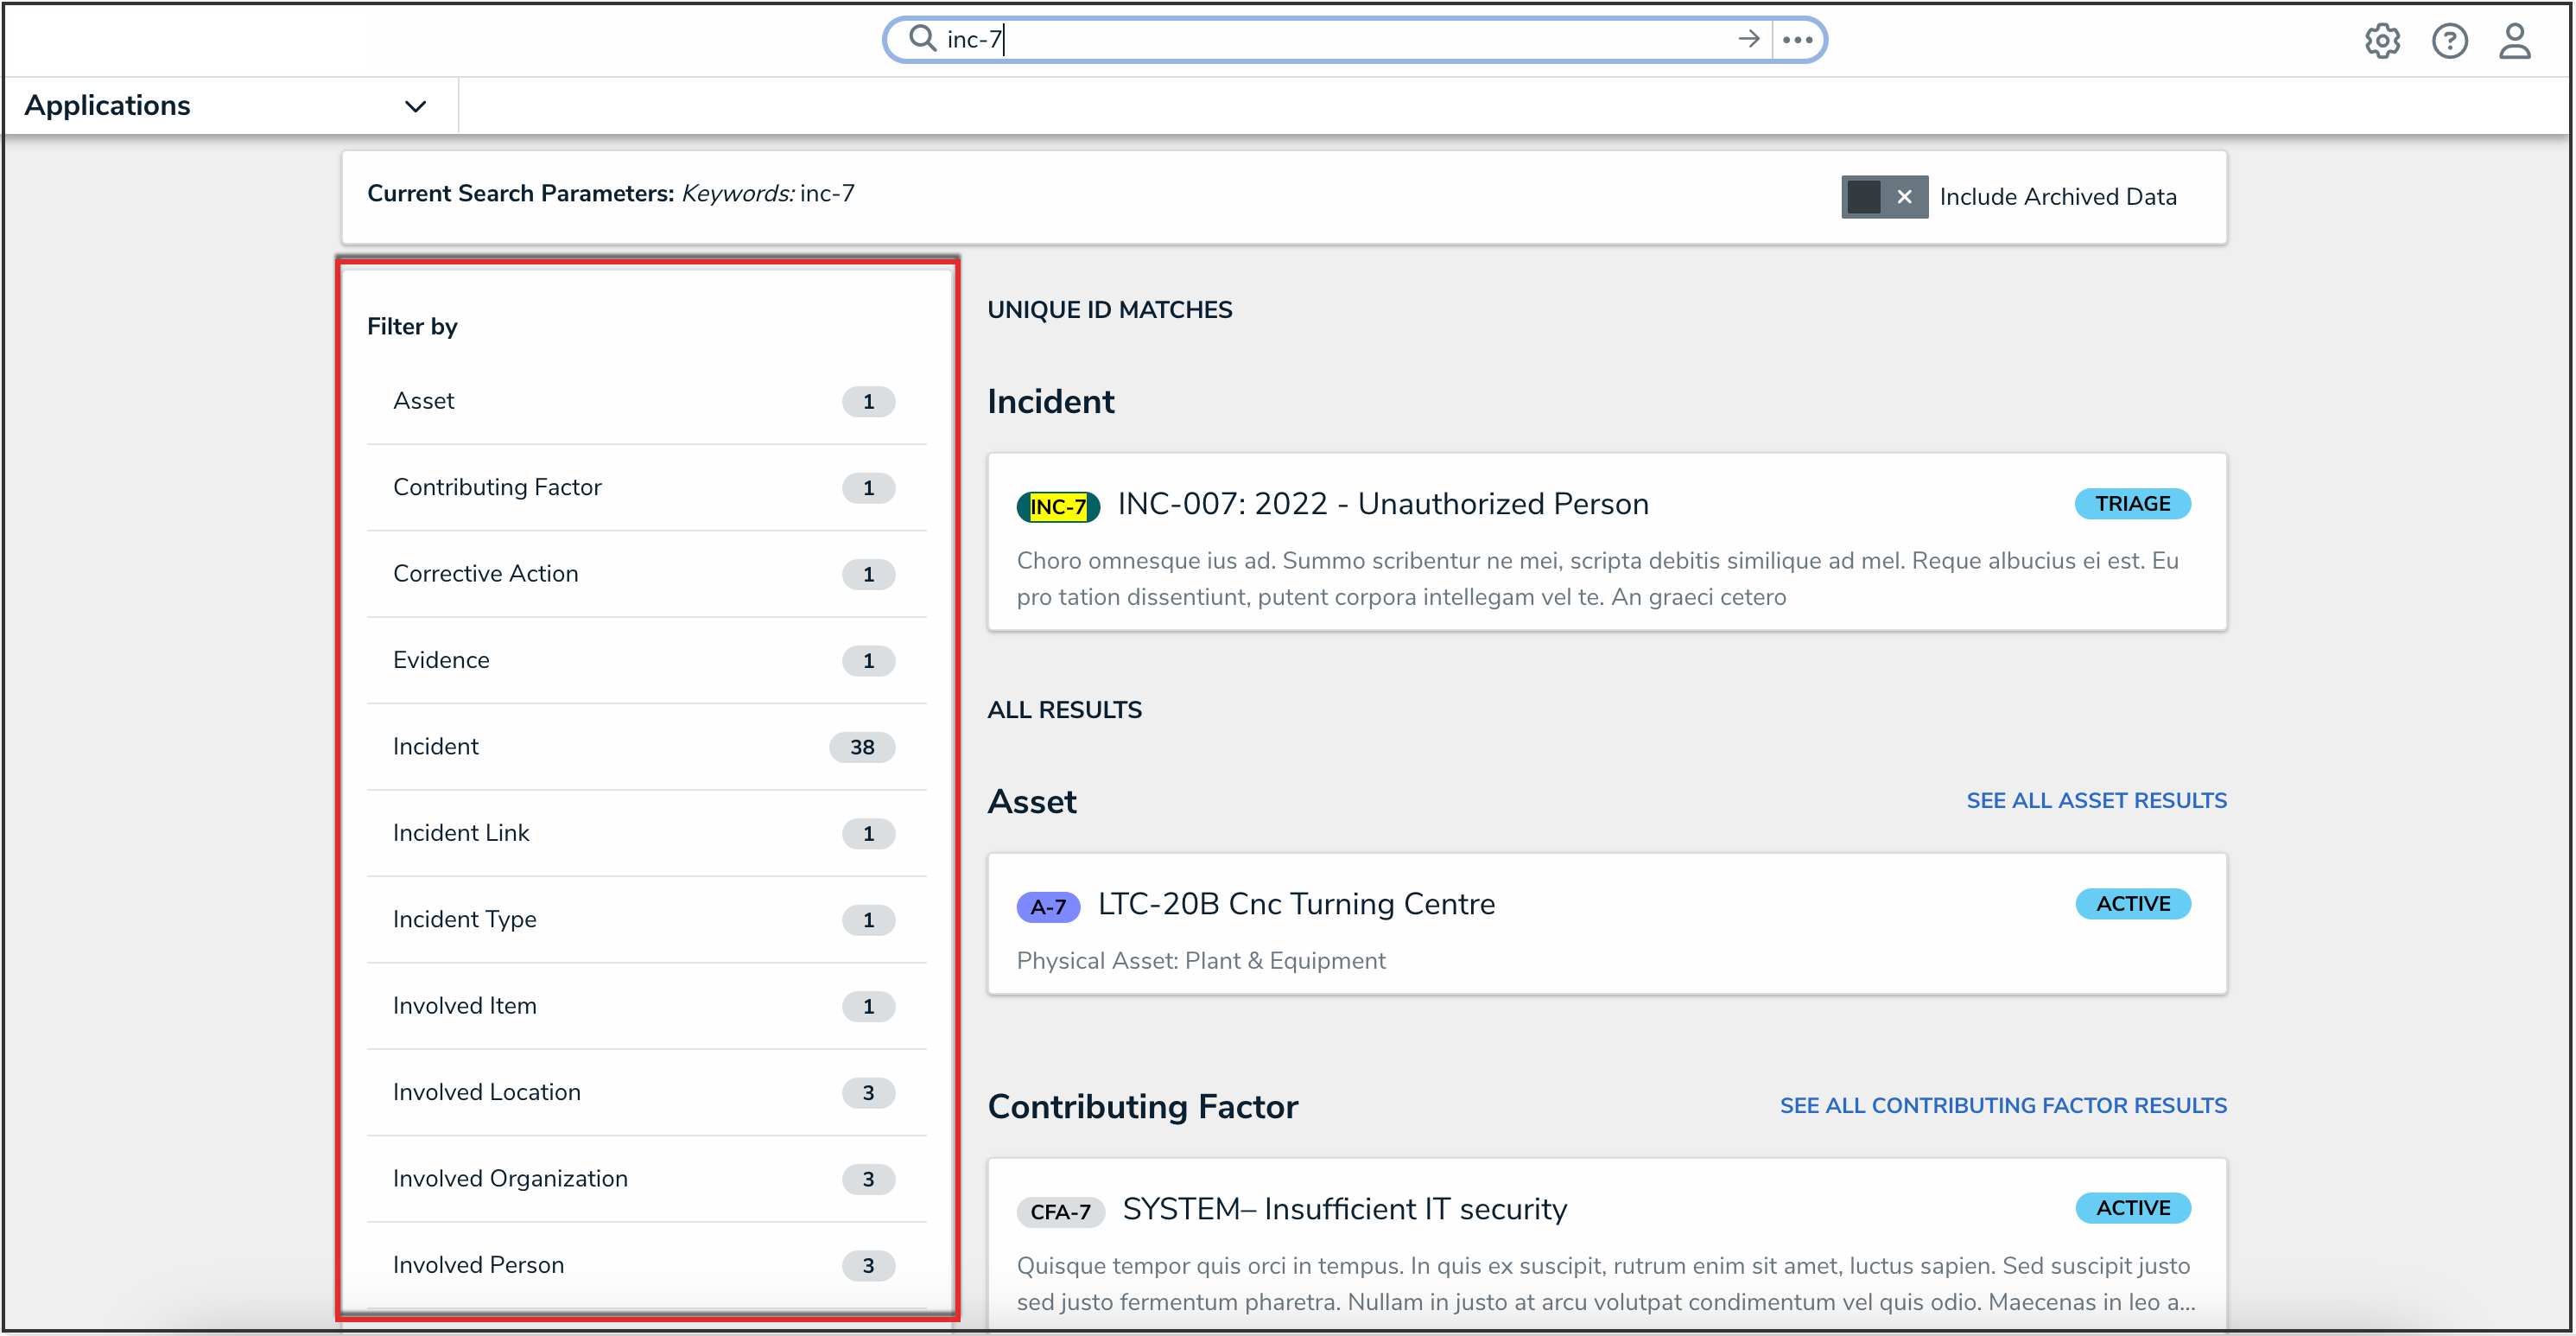Expand the Applications dropdown
2576x1336 pixels.
click(x=107, y=105)
